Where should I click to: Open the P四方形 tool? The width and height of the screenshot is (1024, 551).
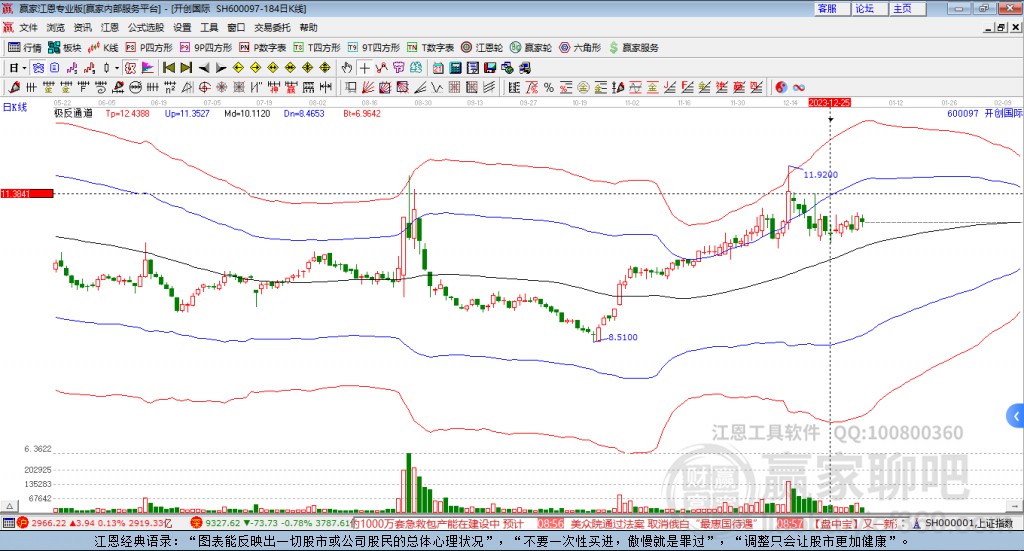tap(149, 48)
